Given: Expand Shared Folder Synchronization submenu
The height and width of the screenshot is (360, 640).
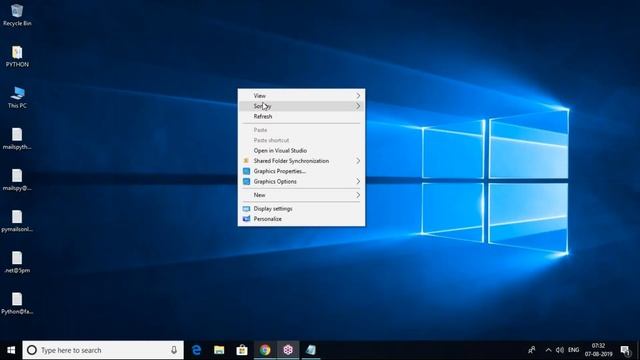Looking at the screenshot, I should (302, 161).
